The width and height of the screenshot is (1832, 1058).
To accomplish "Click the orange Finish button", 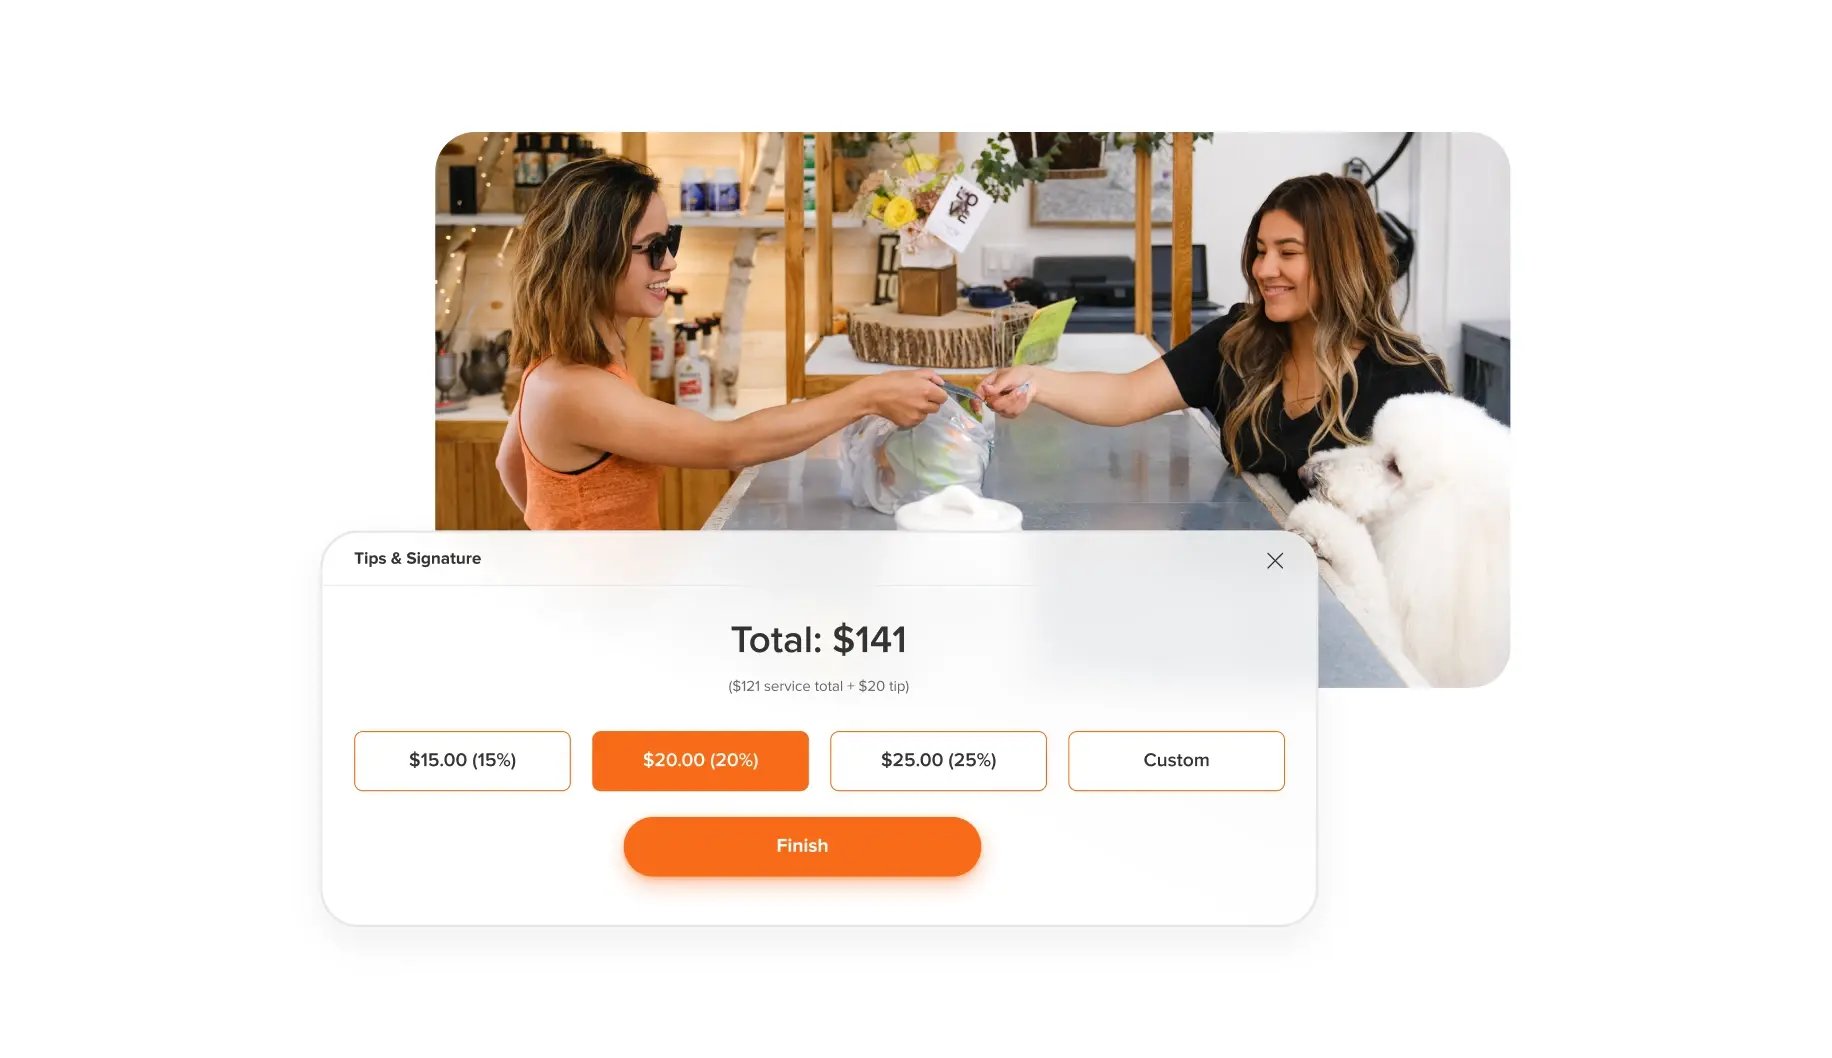I will 802,846.
